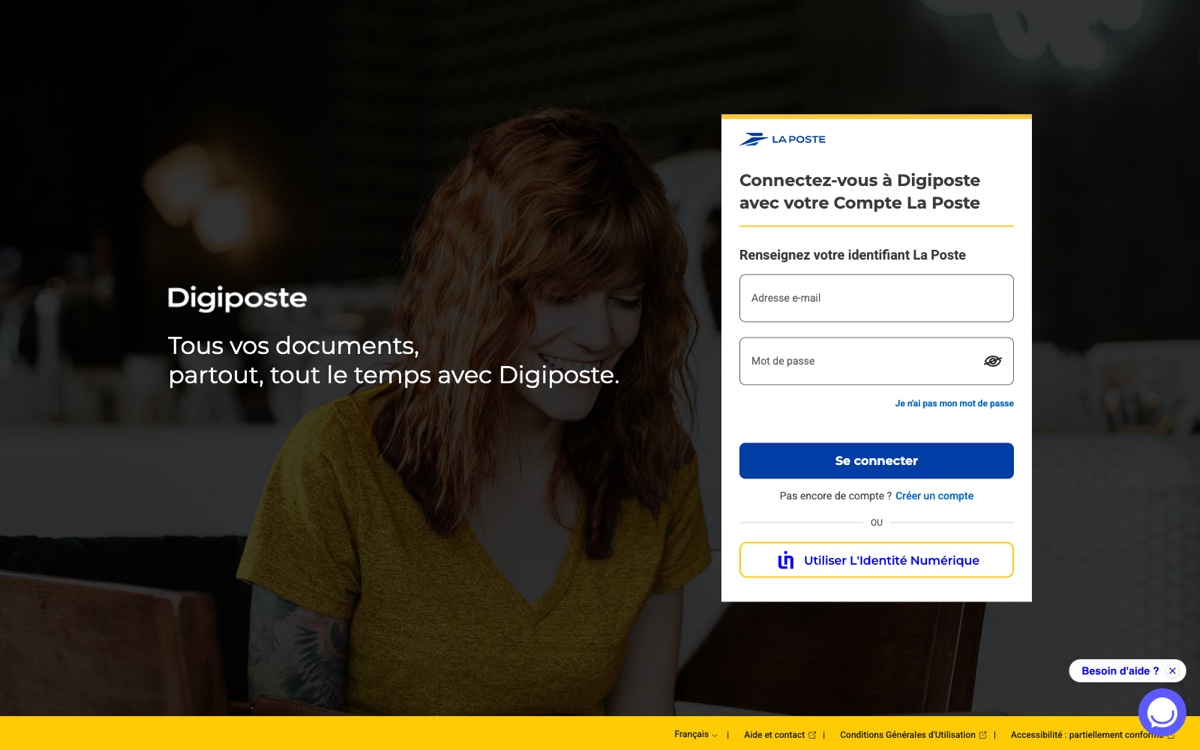
Task: Click the Besoin d'aide ? label
Action: coord(1120,671)
